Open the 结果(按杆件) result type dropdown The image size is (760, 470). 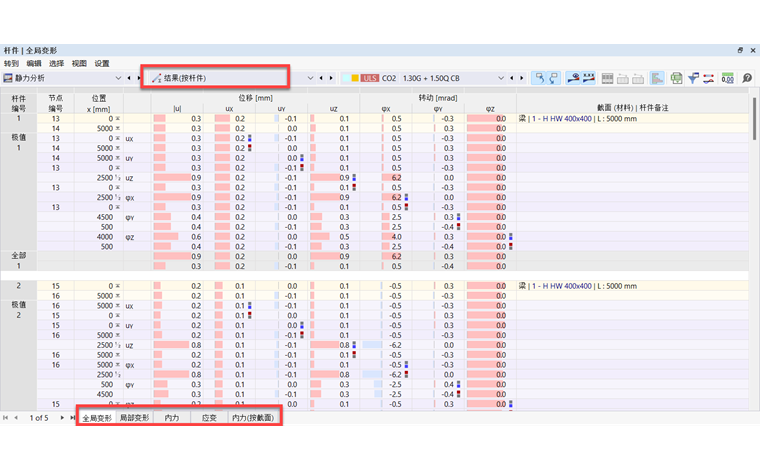pos(310,78)
